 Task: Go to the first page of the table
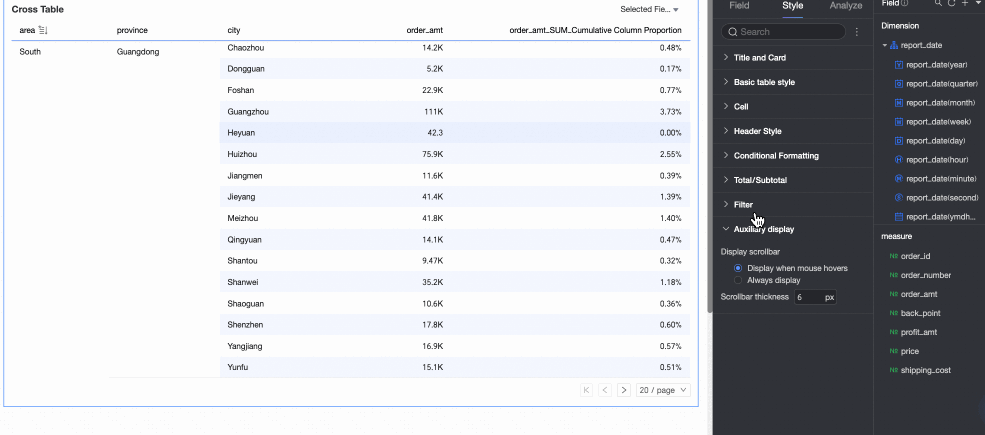coord(587,390)
